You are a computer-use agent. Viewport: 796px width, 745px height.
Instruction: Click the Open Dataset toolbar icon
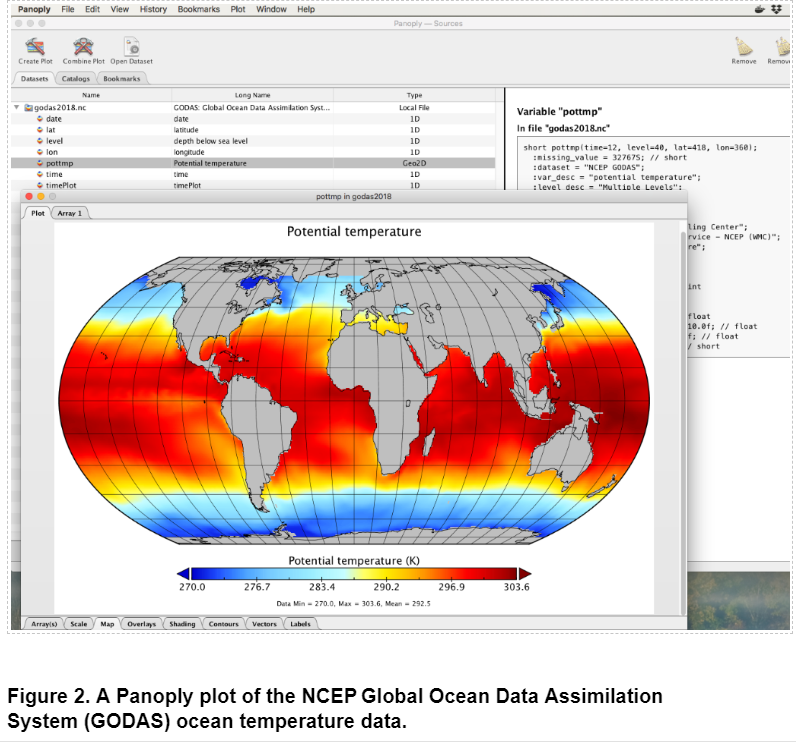pyautogui.click(x=131, y=47)
